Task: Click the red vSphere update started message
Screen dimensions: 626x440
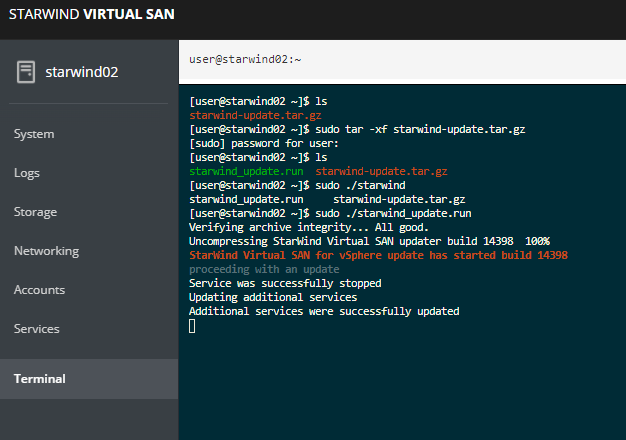Action: click(378, 255)
